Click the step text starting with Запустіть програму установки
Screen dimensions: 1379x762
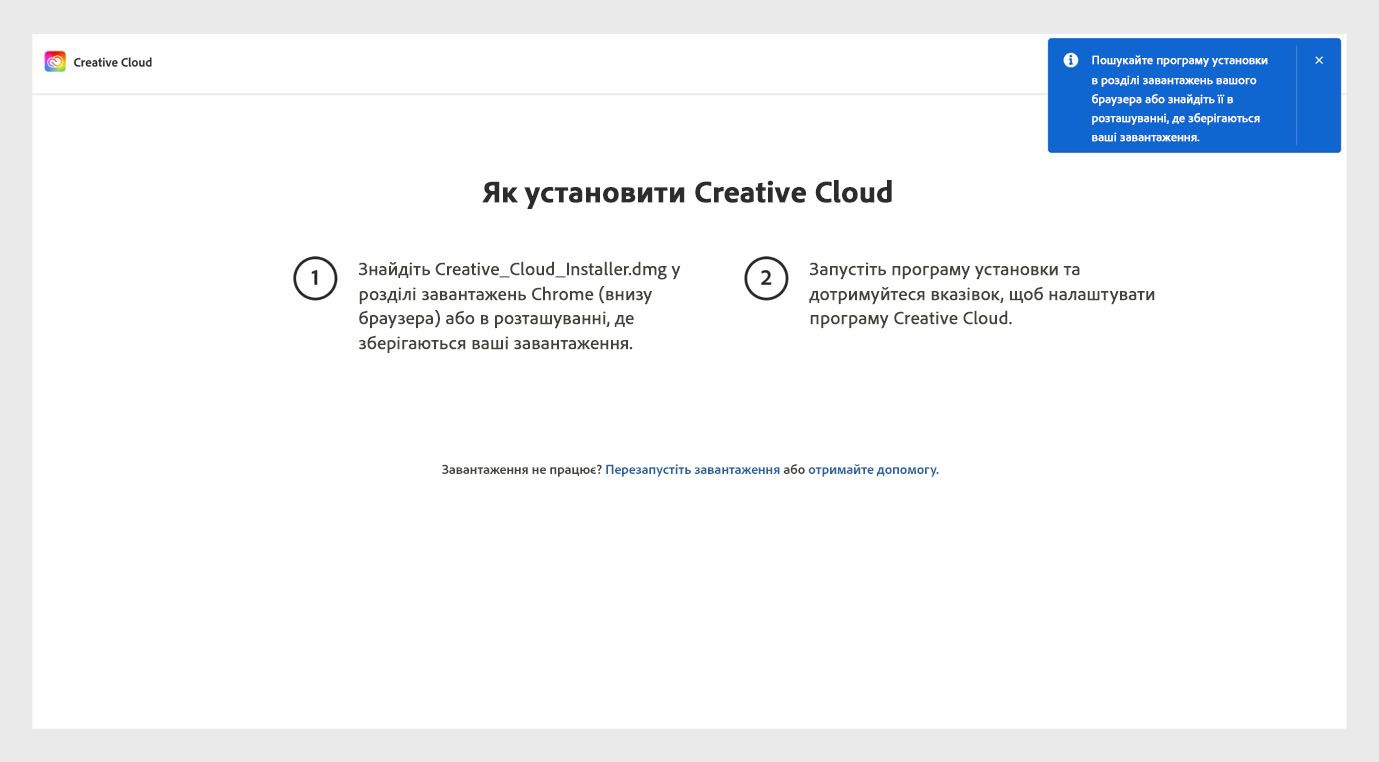tap(982, 294)
